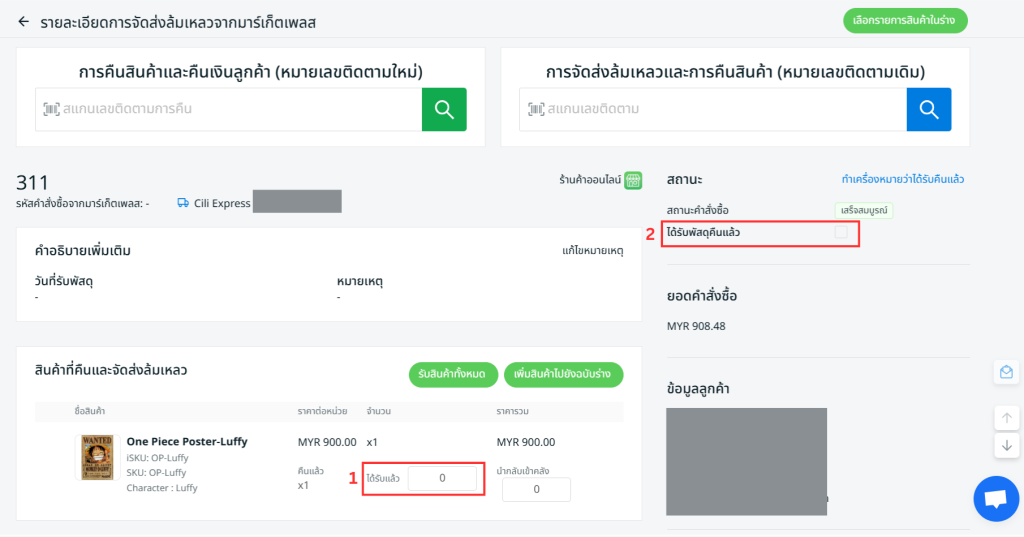This screenshot has height=537, width=1024.
Task: Click the scroll-down arrow button on right edge
Action: click(1007, 445)
